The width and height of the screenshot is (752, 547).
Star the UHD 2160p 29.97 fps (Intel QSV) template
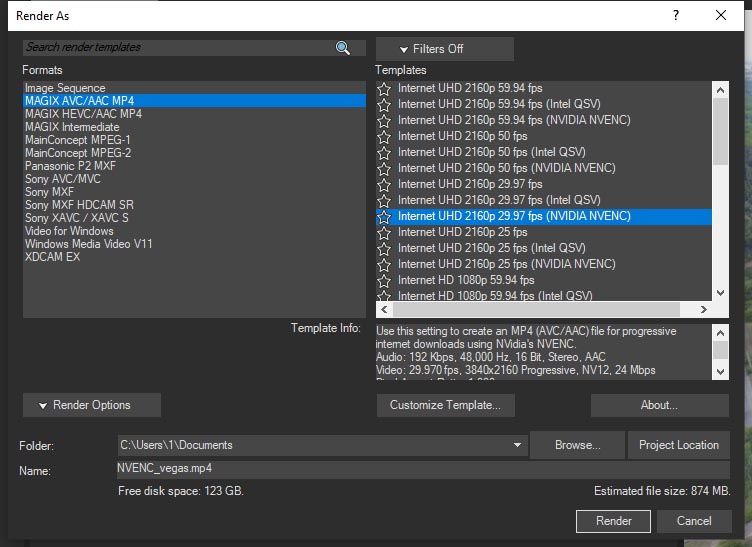(x=384, y=200)
